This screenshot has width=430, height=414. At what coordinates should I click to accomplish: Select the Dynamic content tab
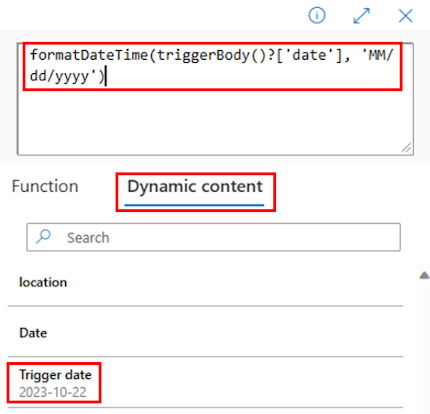click(195, 187)
